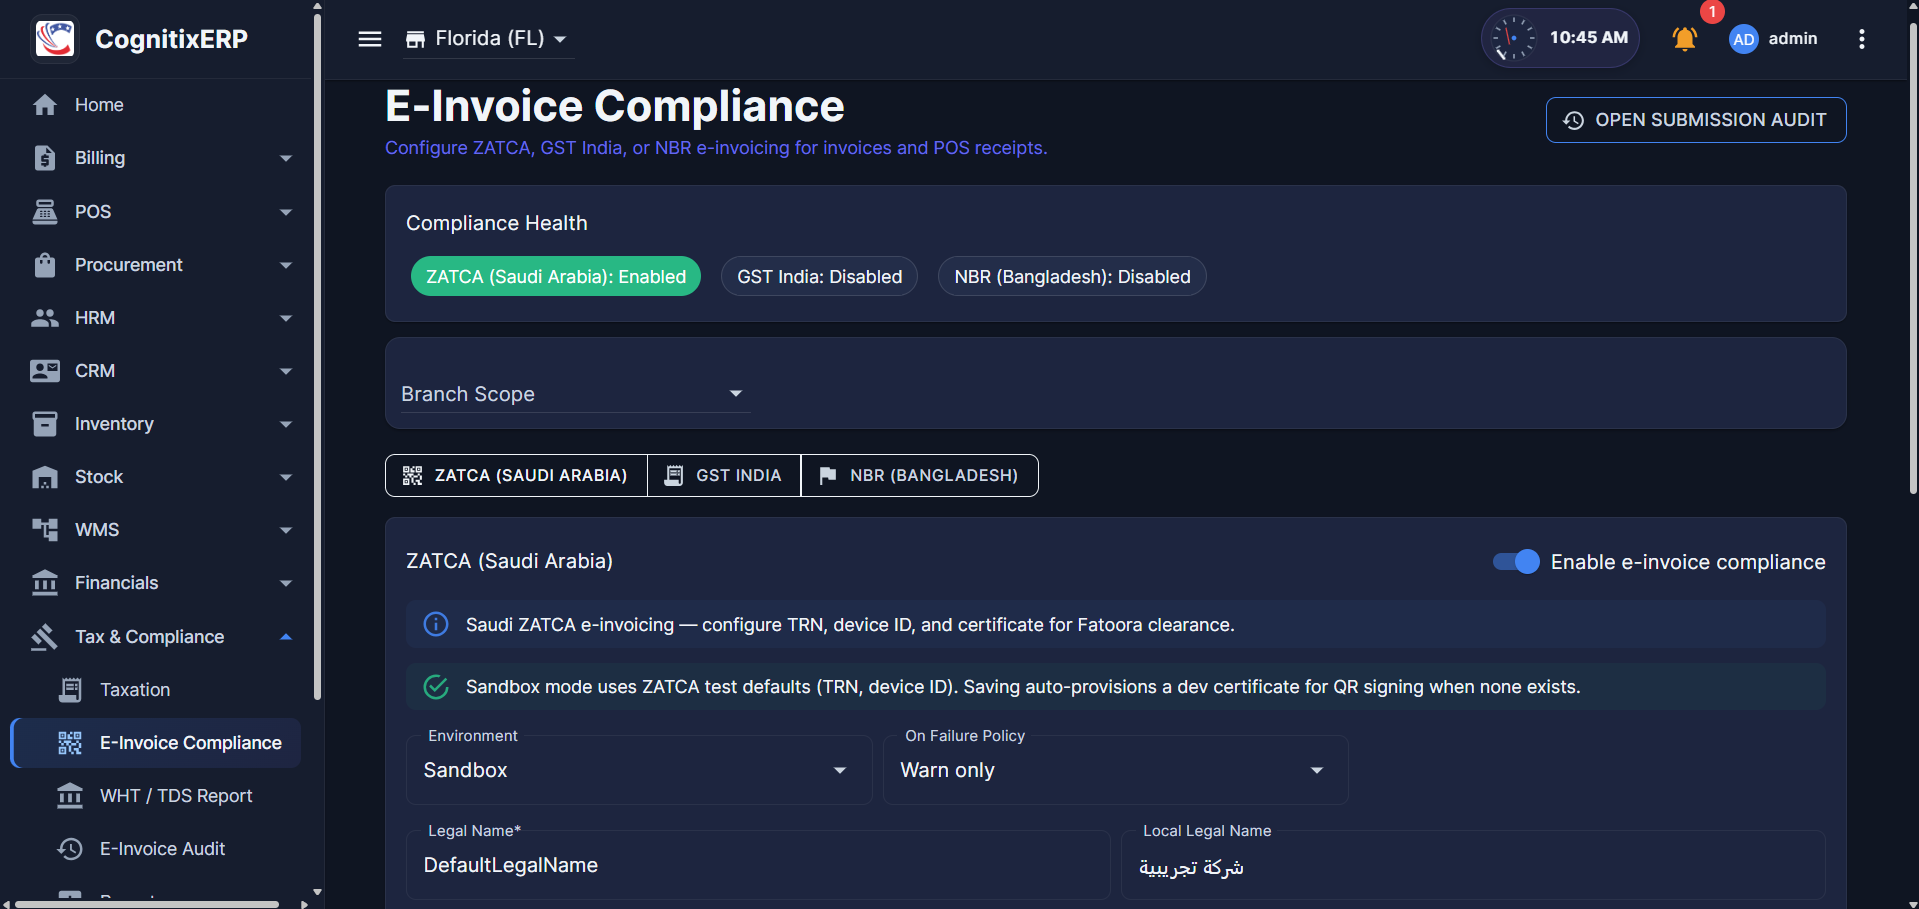This screenshot has width=1919, height=909.
Task: Open the Branch Scope dropdown
Action: click(x=575, y=394)
